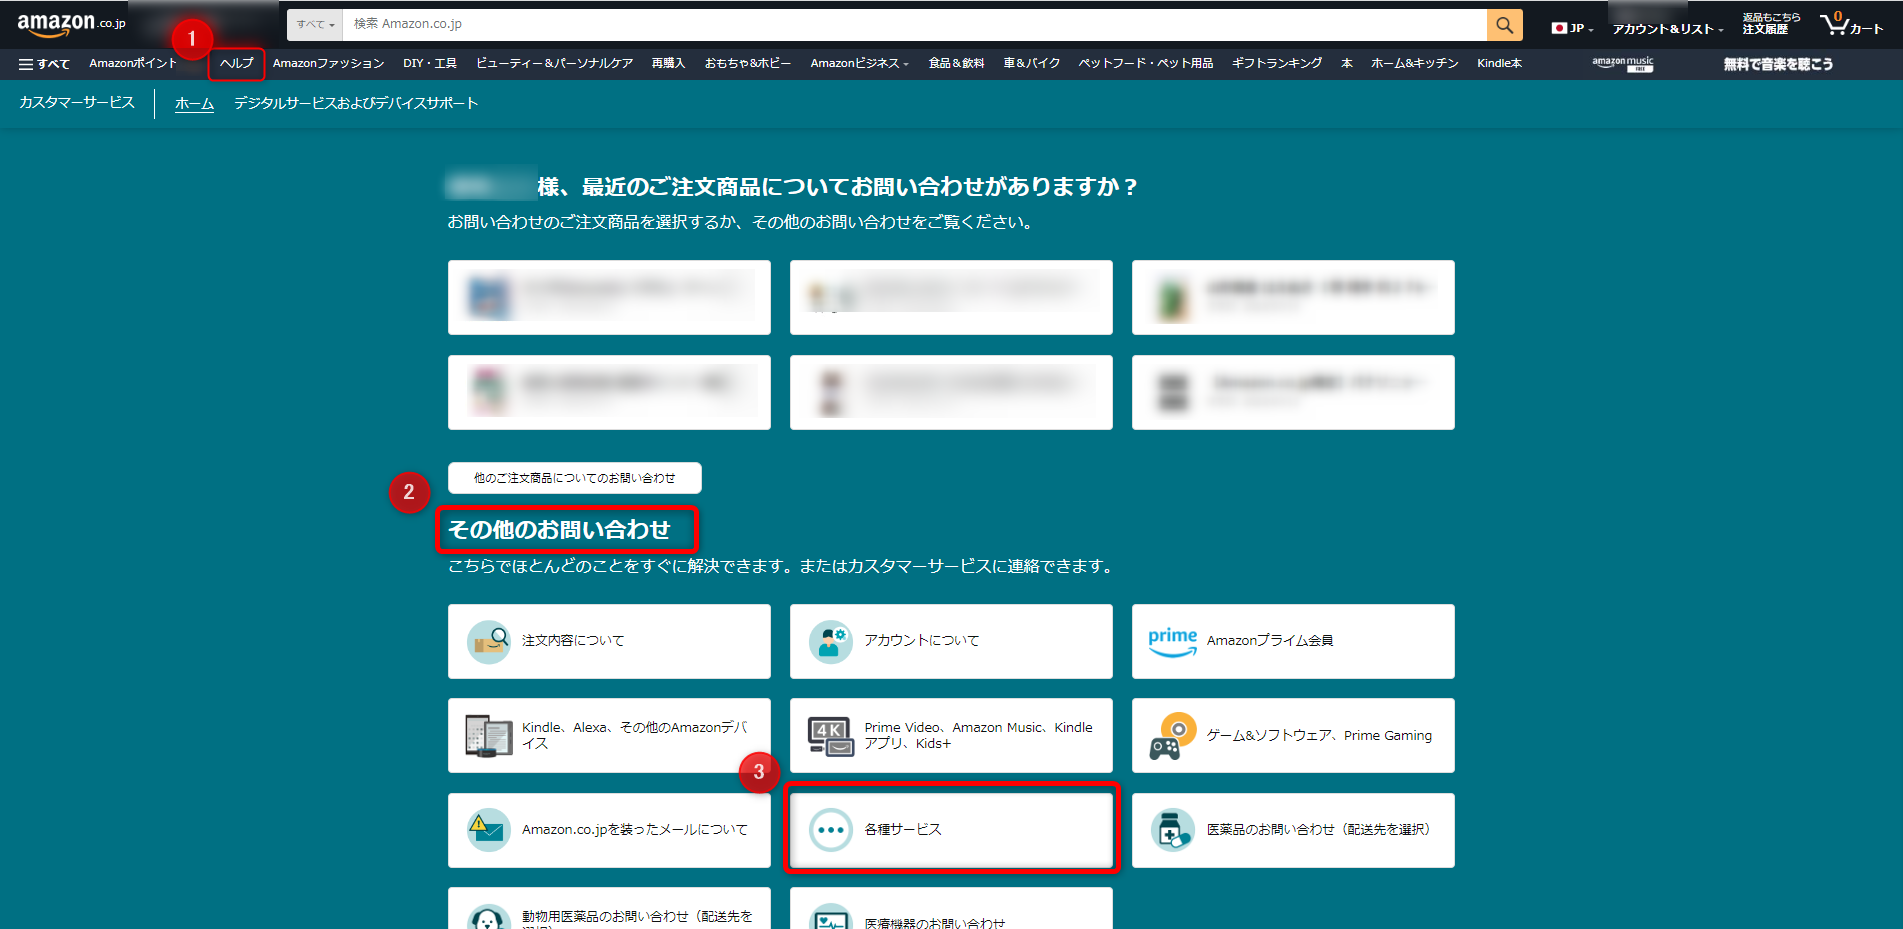Click the 4K Prime Video icon

pos(830,736)
